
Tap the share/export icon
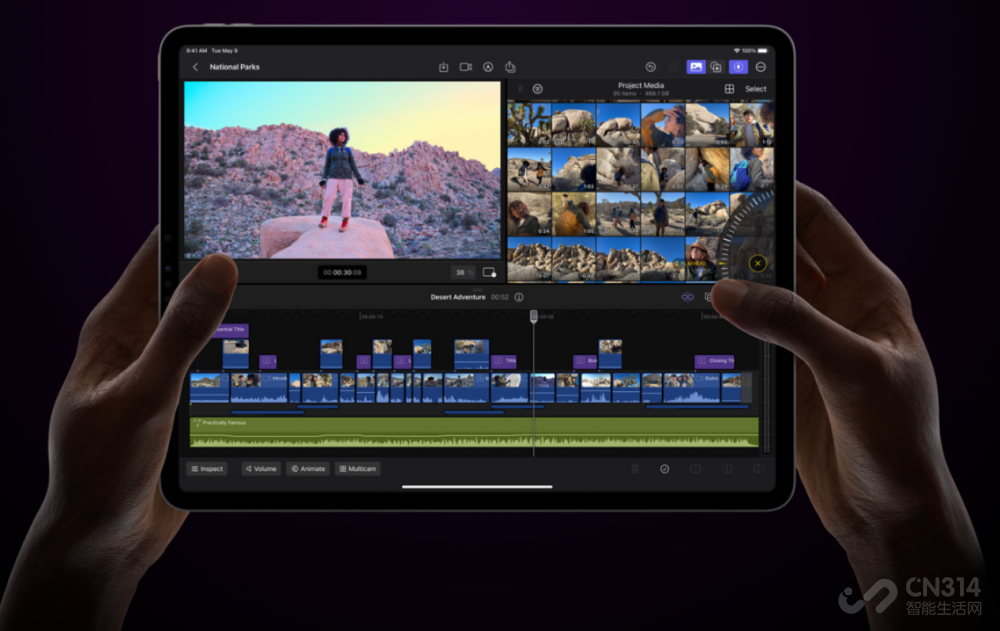click(510, 67)
